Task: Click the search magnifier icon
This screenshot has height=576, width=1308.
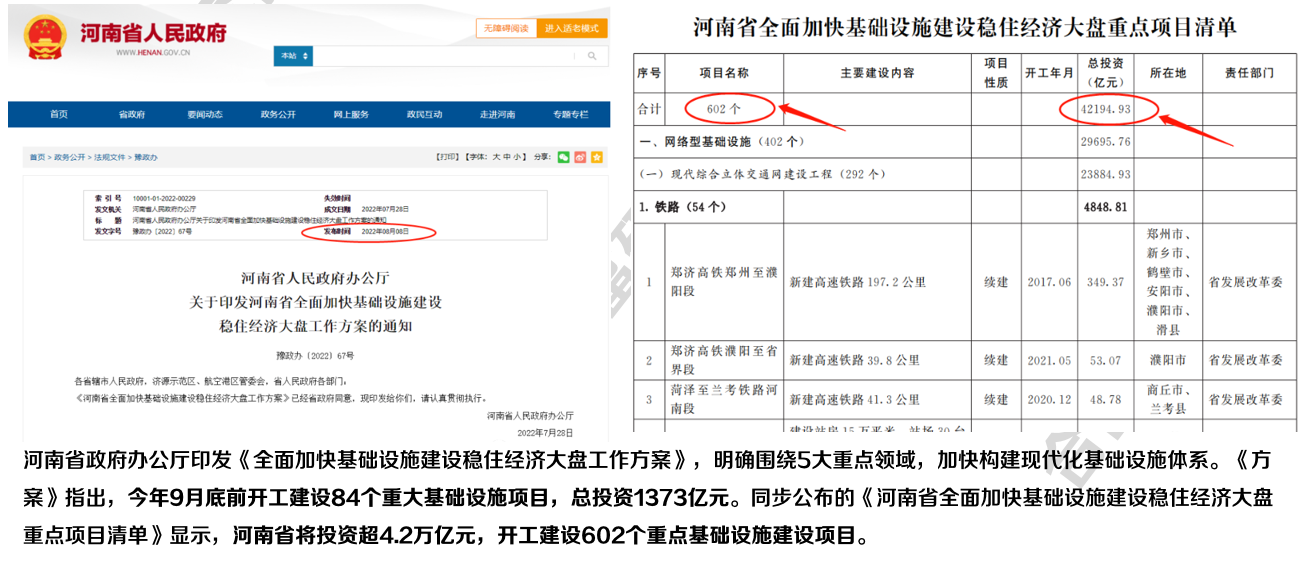Action: [x=591, y=56]
